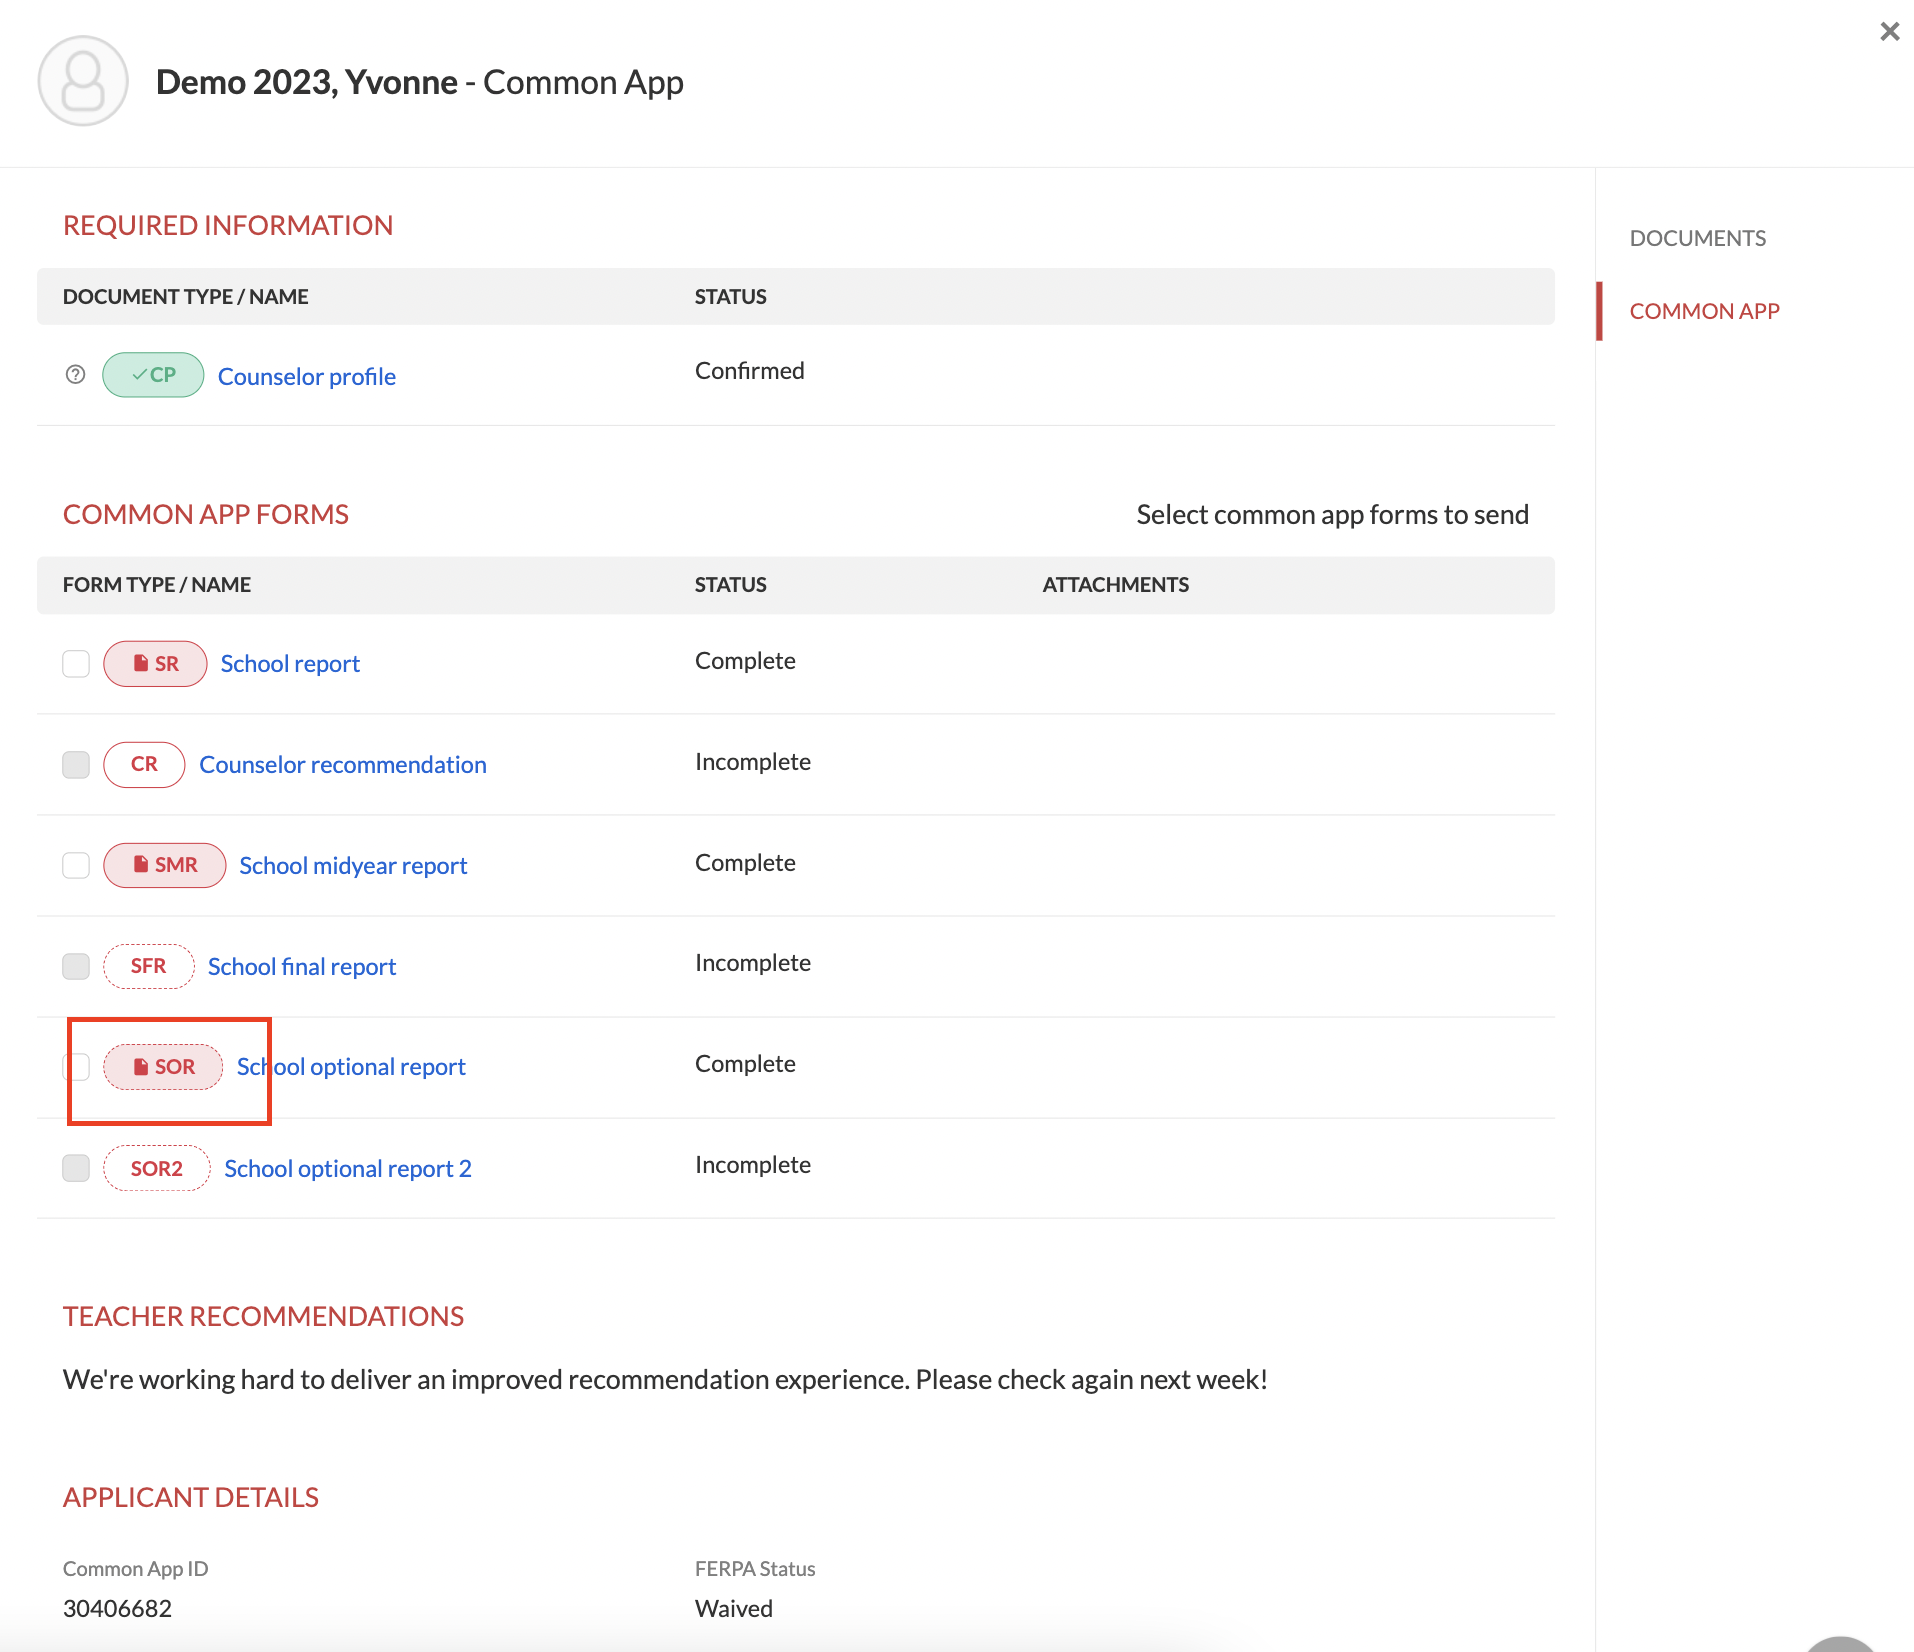Click the green CP badge
The height and width of the screenshot is (1652, 1914).
153,375
